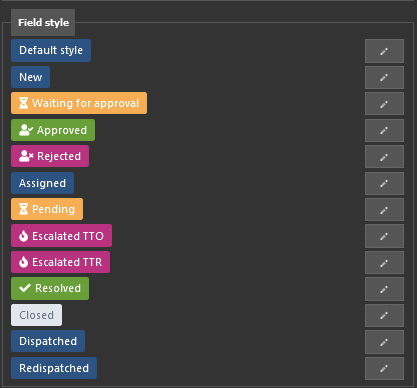Open edit for Escalated TTR style
Image resolution: width=417 pixels, height=388 pixels.
[x=384, y=262]
